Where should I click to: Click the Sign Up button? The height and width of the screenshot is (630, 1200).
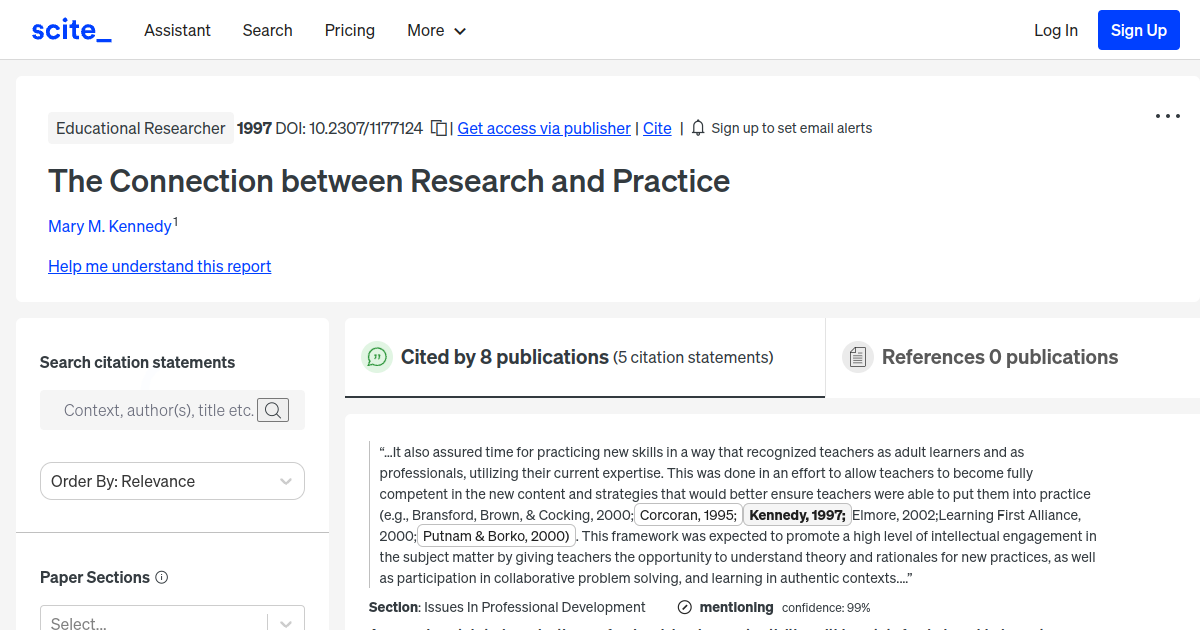[1138, 30]
